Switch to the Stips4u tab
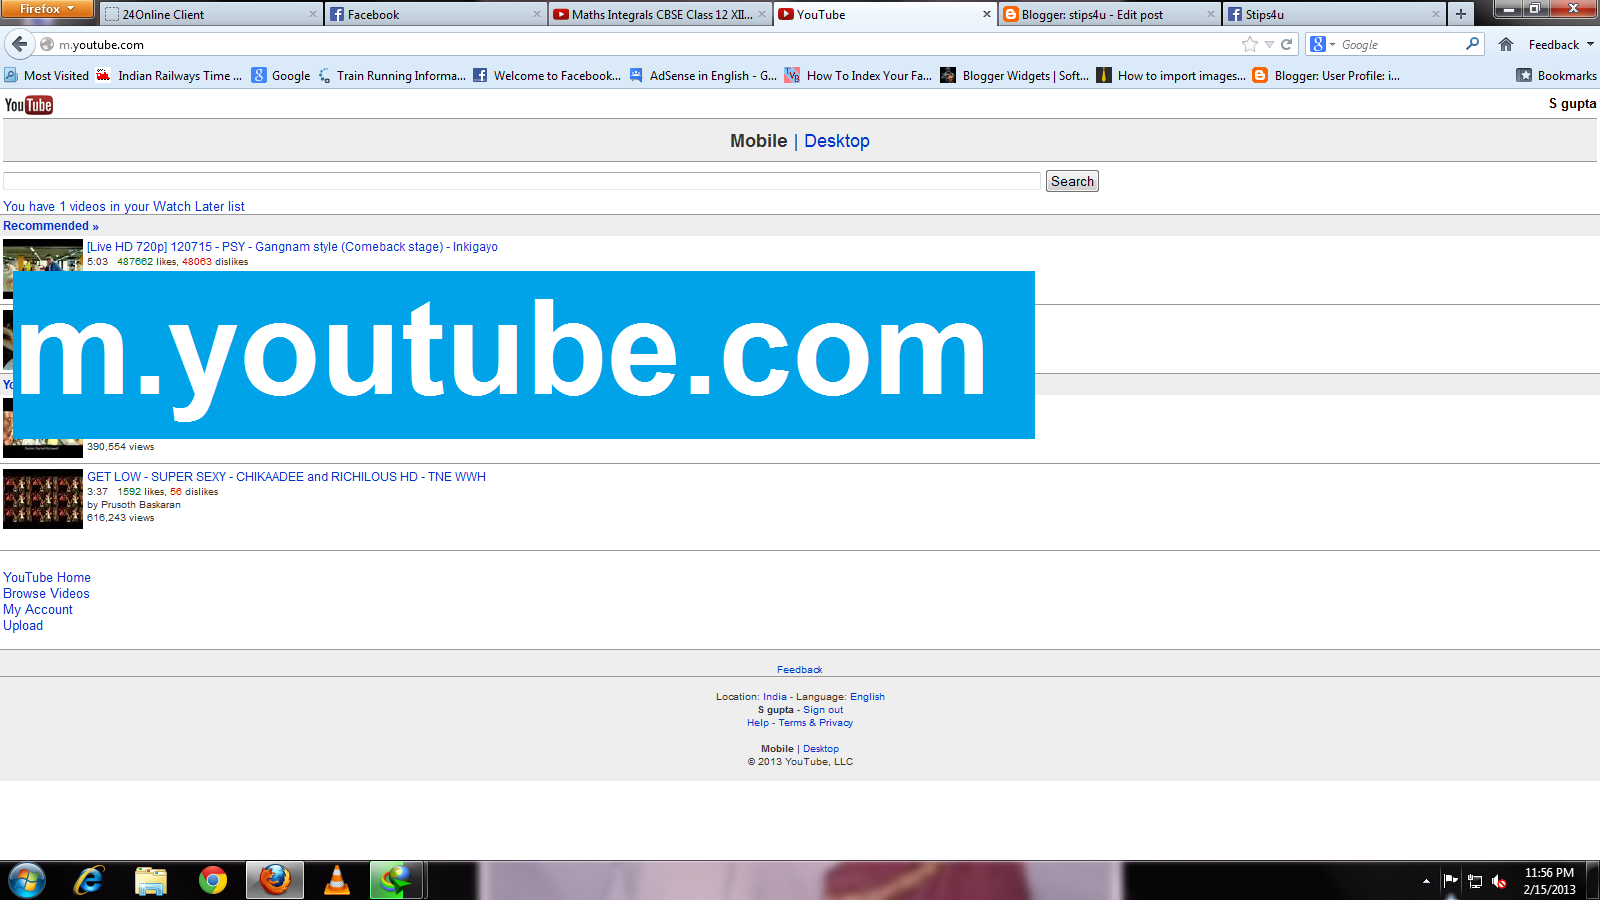This screenshot has height=900, width=1600. click(x=1334, y=14)
